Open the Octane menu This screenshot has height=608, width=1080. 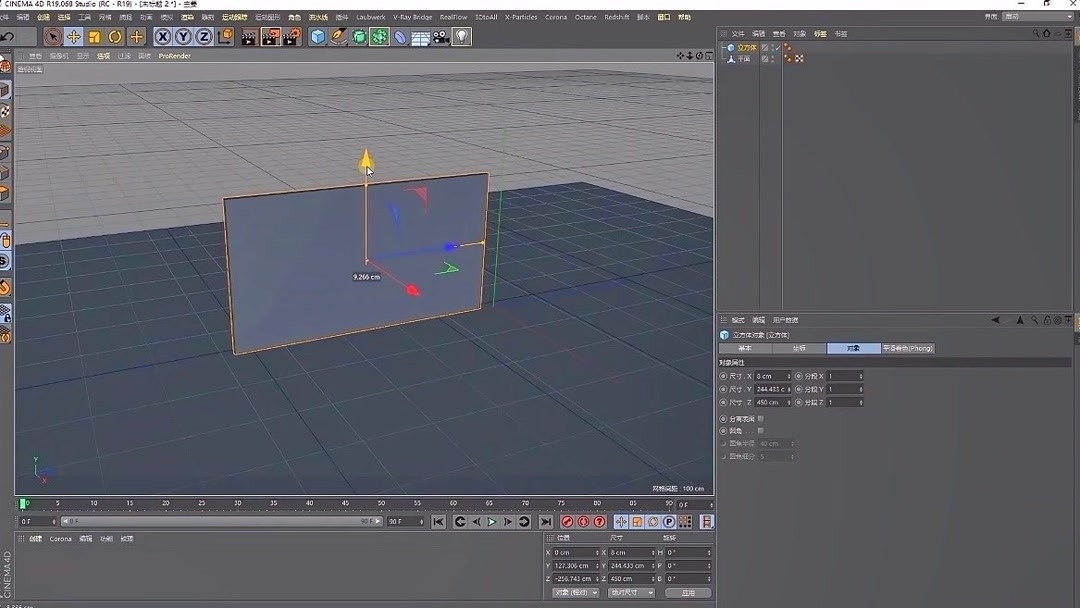coord(586,16)
